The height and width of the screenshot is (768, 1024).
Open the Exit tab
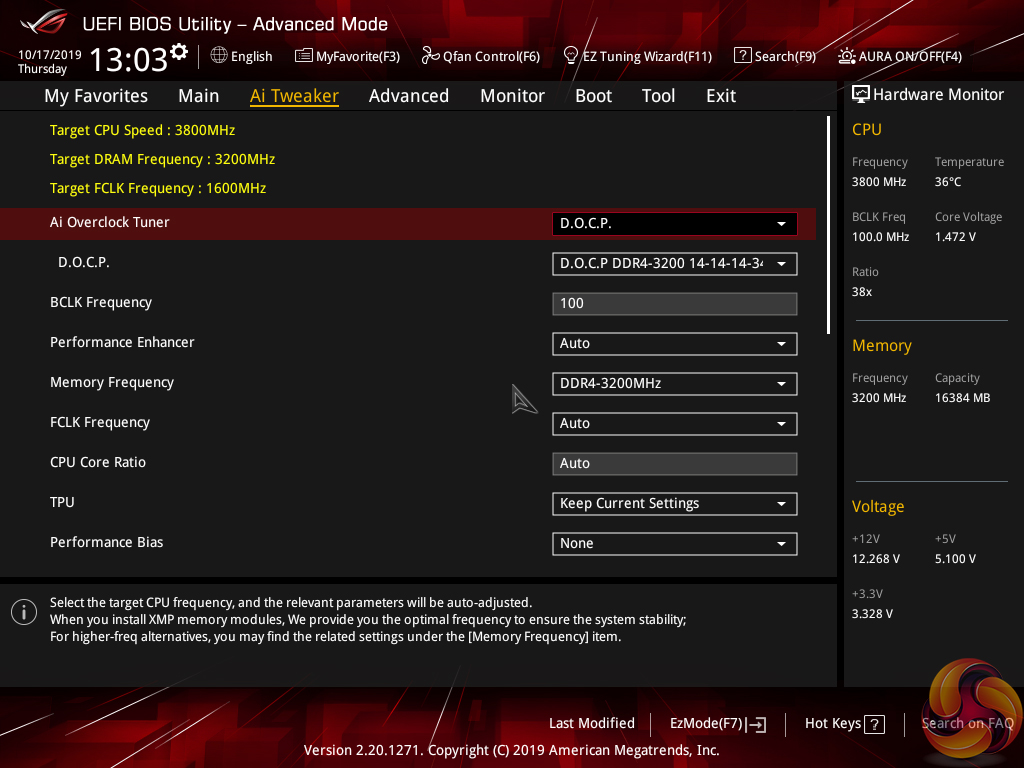click(721, 96)
